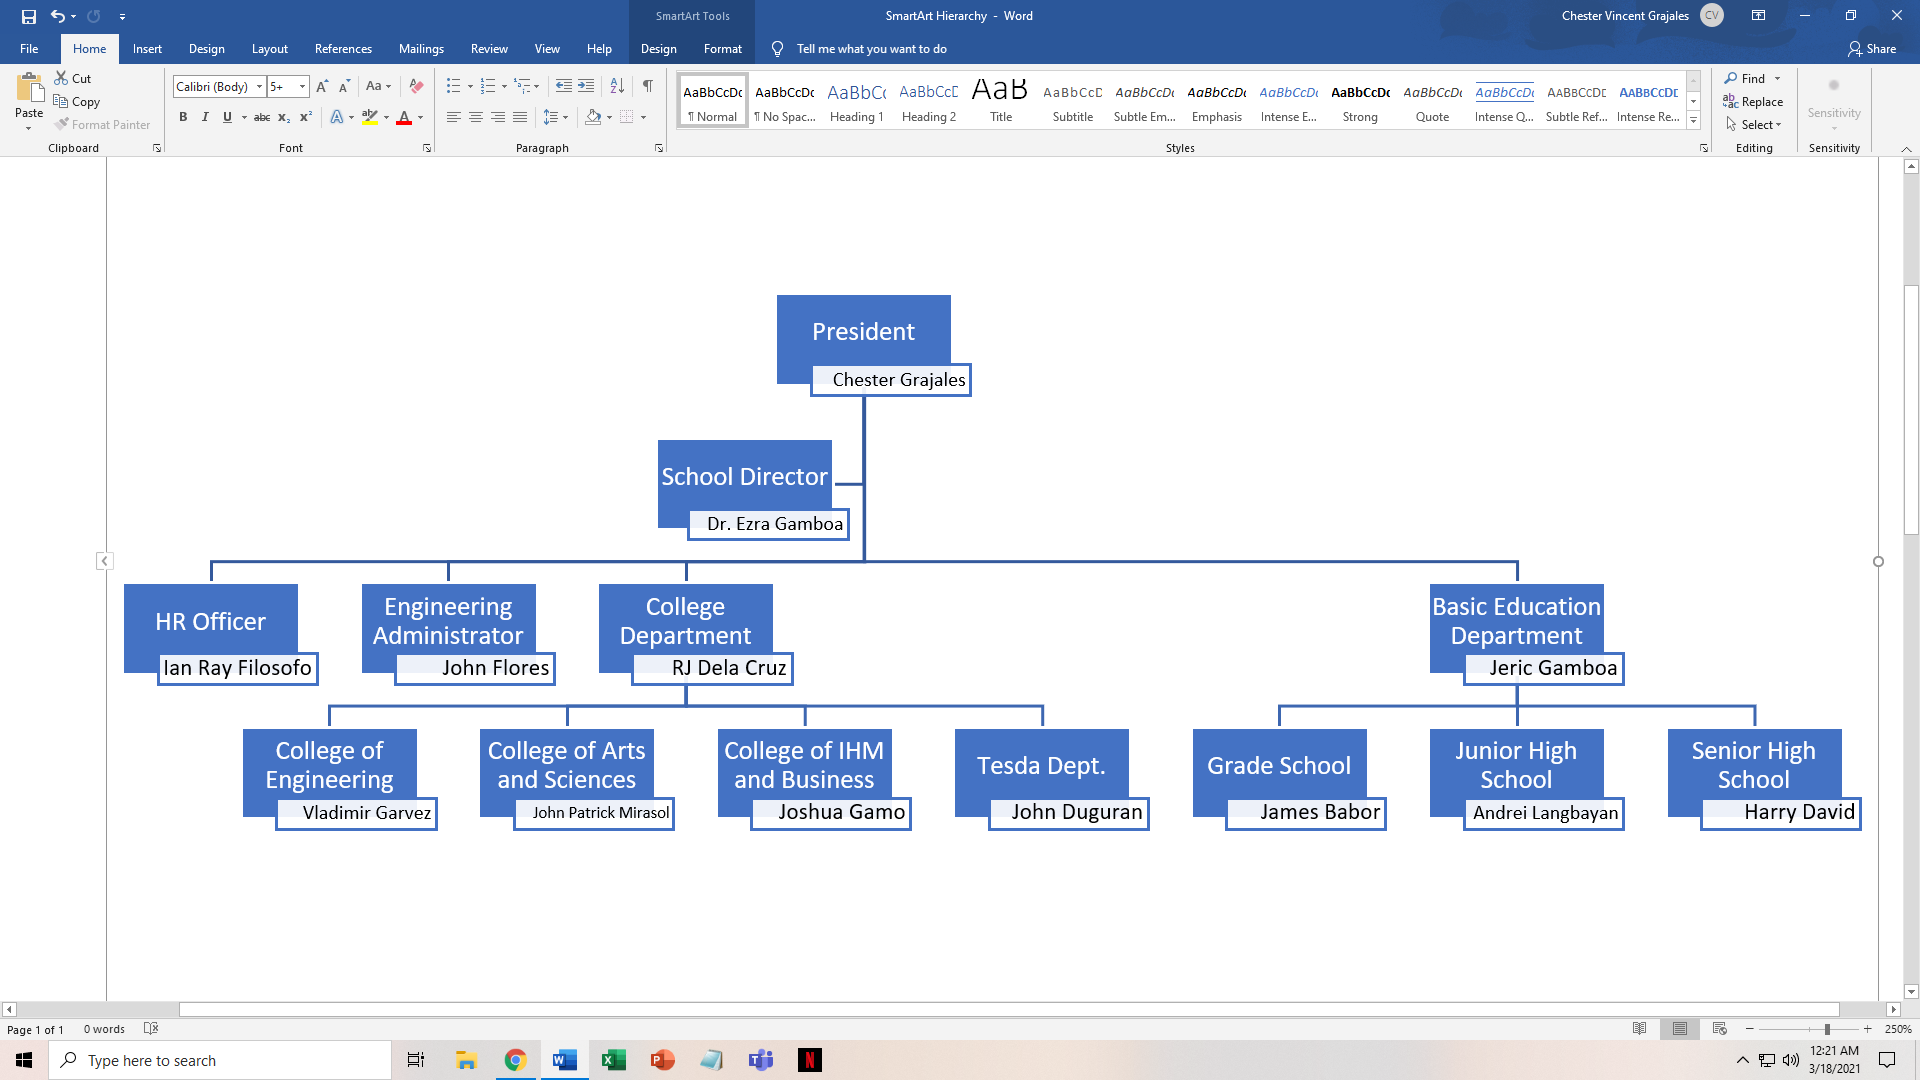Open Excel from the taskbar
Viewport: 1920px width, 1080px height.
pos(613,1059)
